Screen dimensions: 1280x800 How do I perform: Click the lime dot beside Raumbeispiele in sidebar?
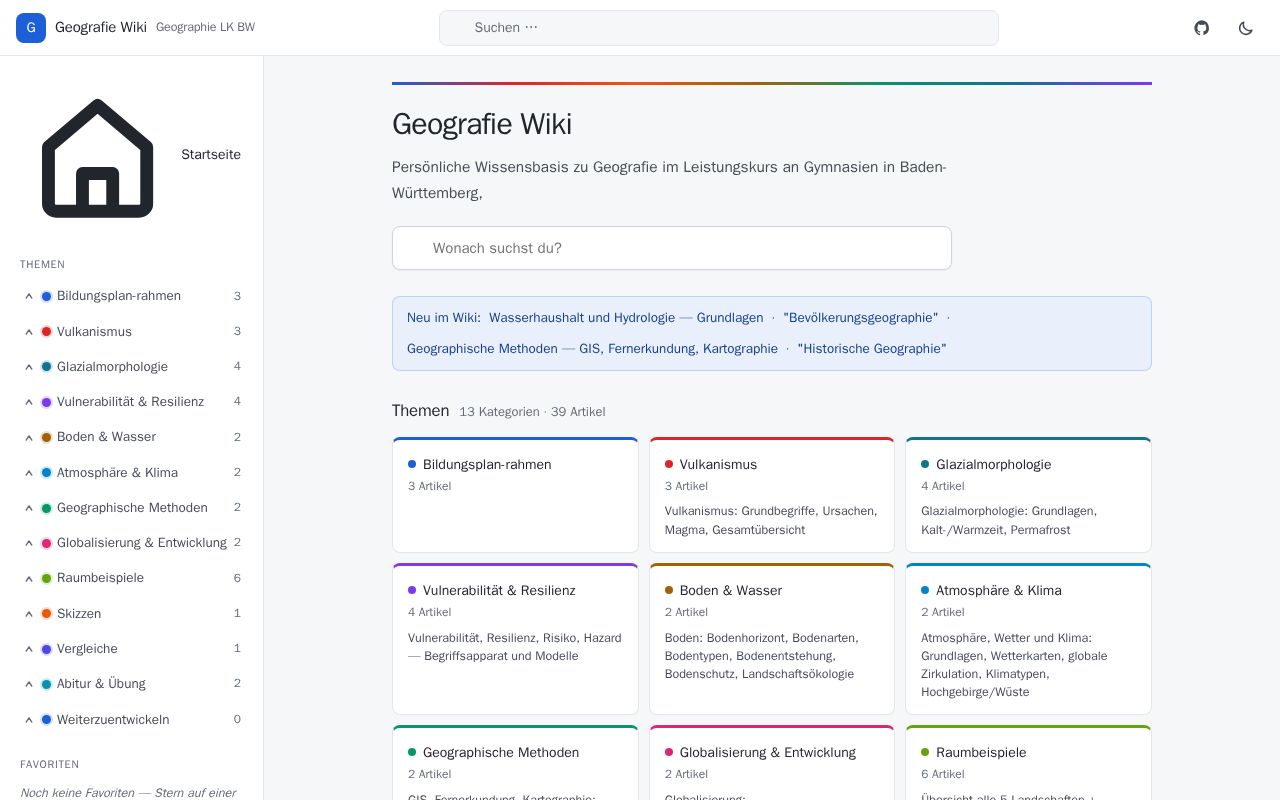point(46,578)
